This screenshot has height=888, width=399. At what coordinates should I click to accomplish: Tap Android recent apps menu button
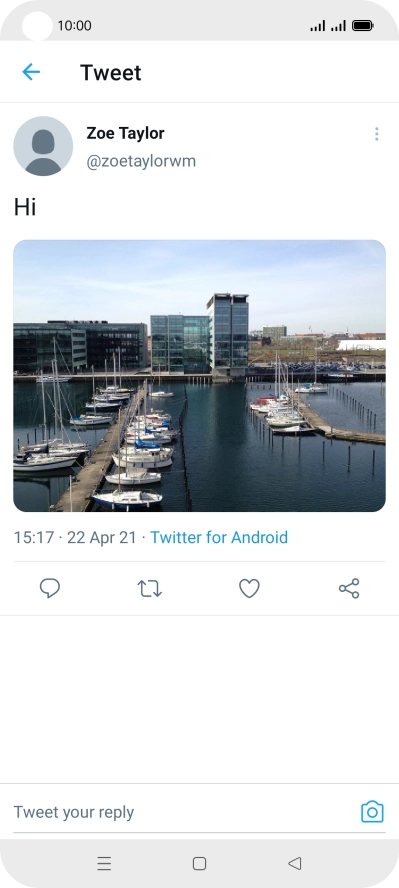104,863
